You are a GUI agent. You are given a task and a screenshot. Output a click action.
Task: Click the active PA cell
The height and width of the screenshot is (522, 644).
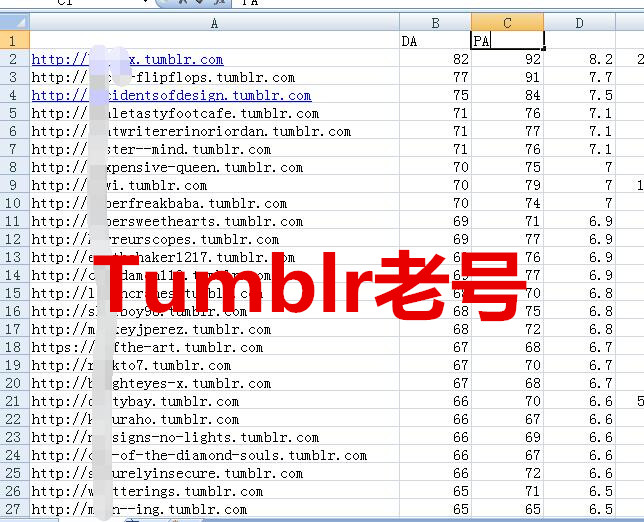click(507, 41)
